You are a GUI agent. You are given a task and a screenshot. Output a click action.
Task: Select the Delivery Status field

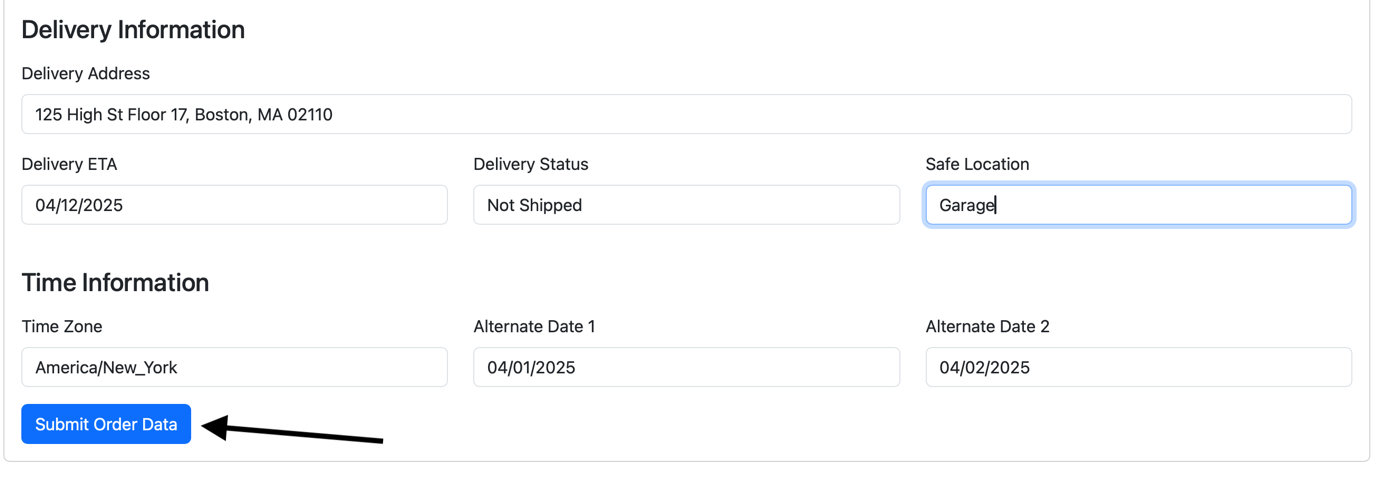pos(686,205)
